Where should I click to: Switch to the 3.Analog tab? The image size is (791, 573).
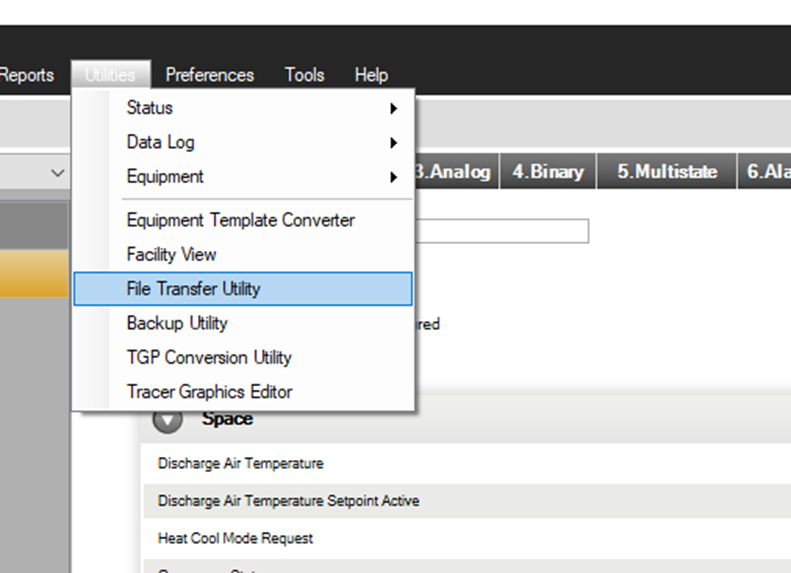457,171
